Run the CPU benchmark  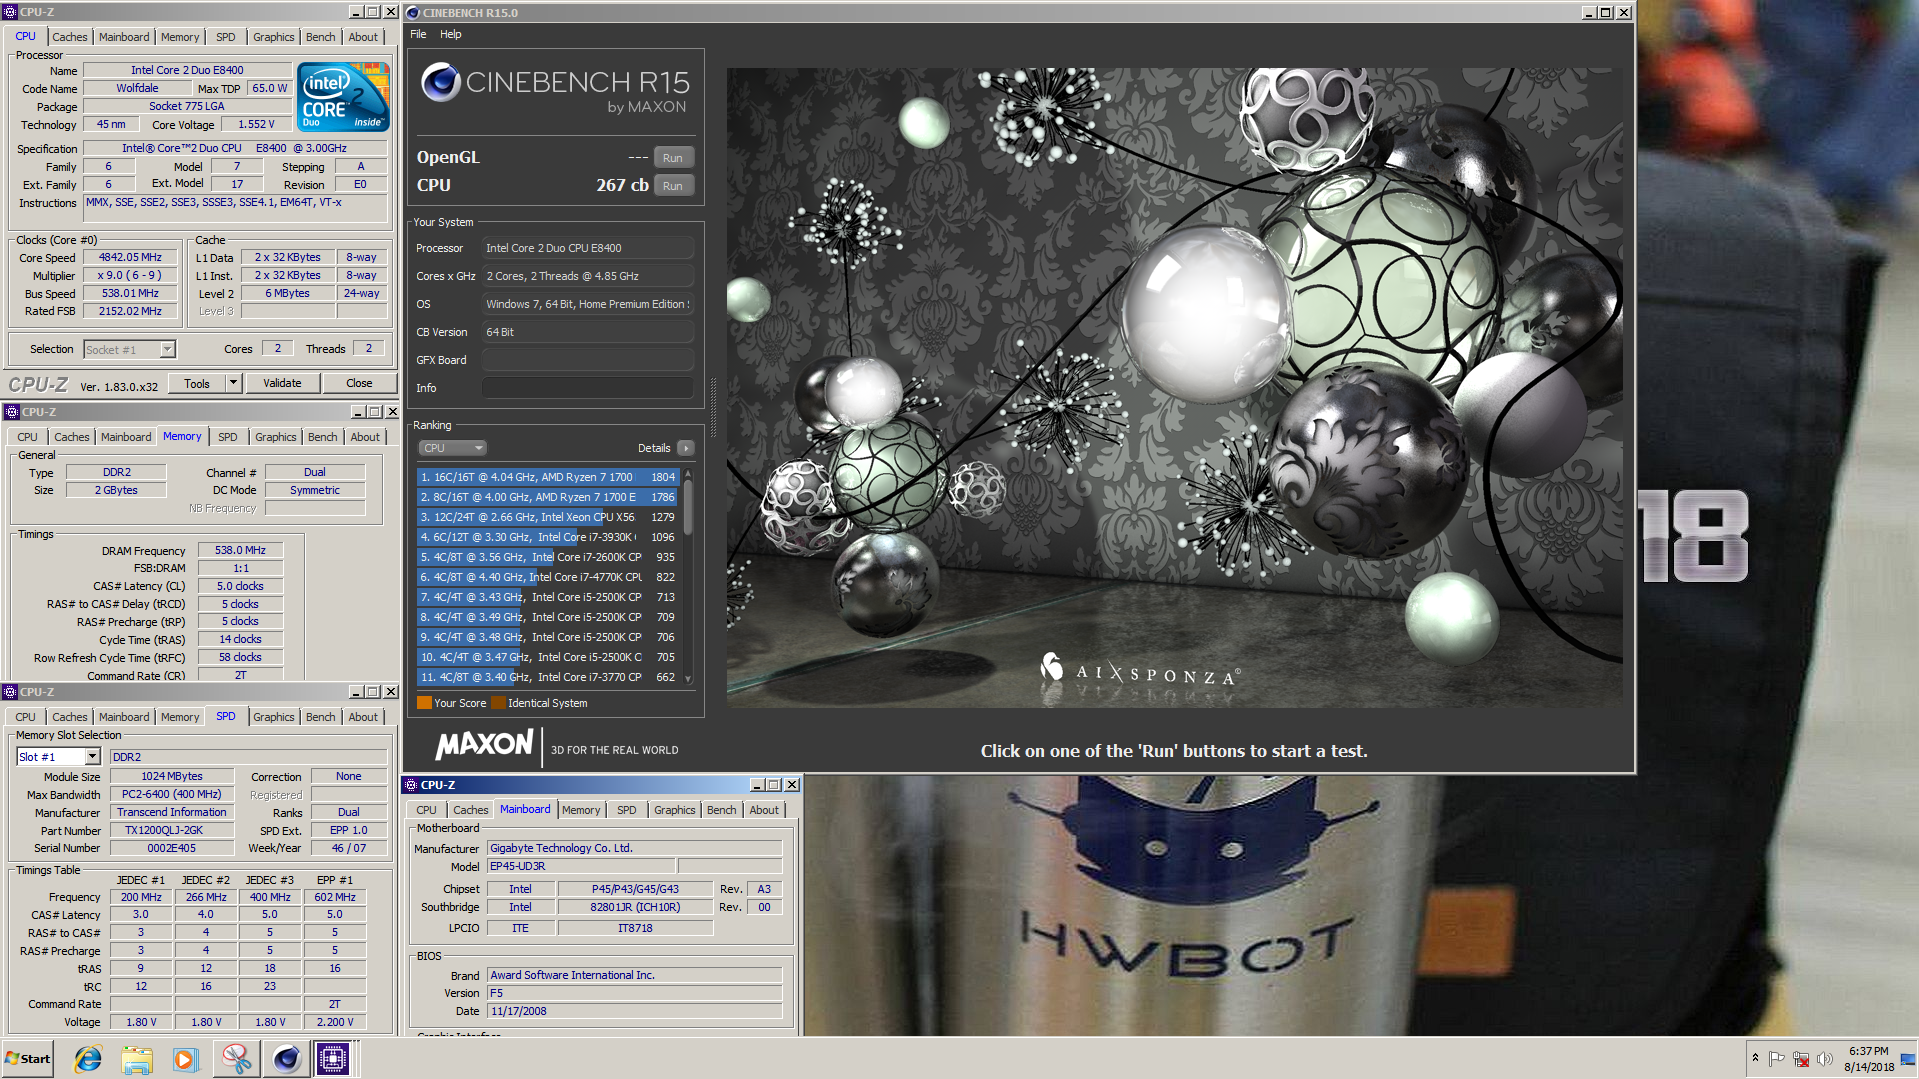(673, 186)
